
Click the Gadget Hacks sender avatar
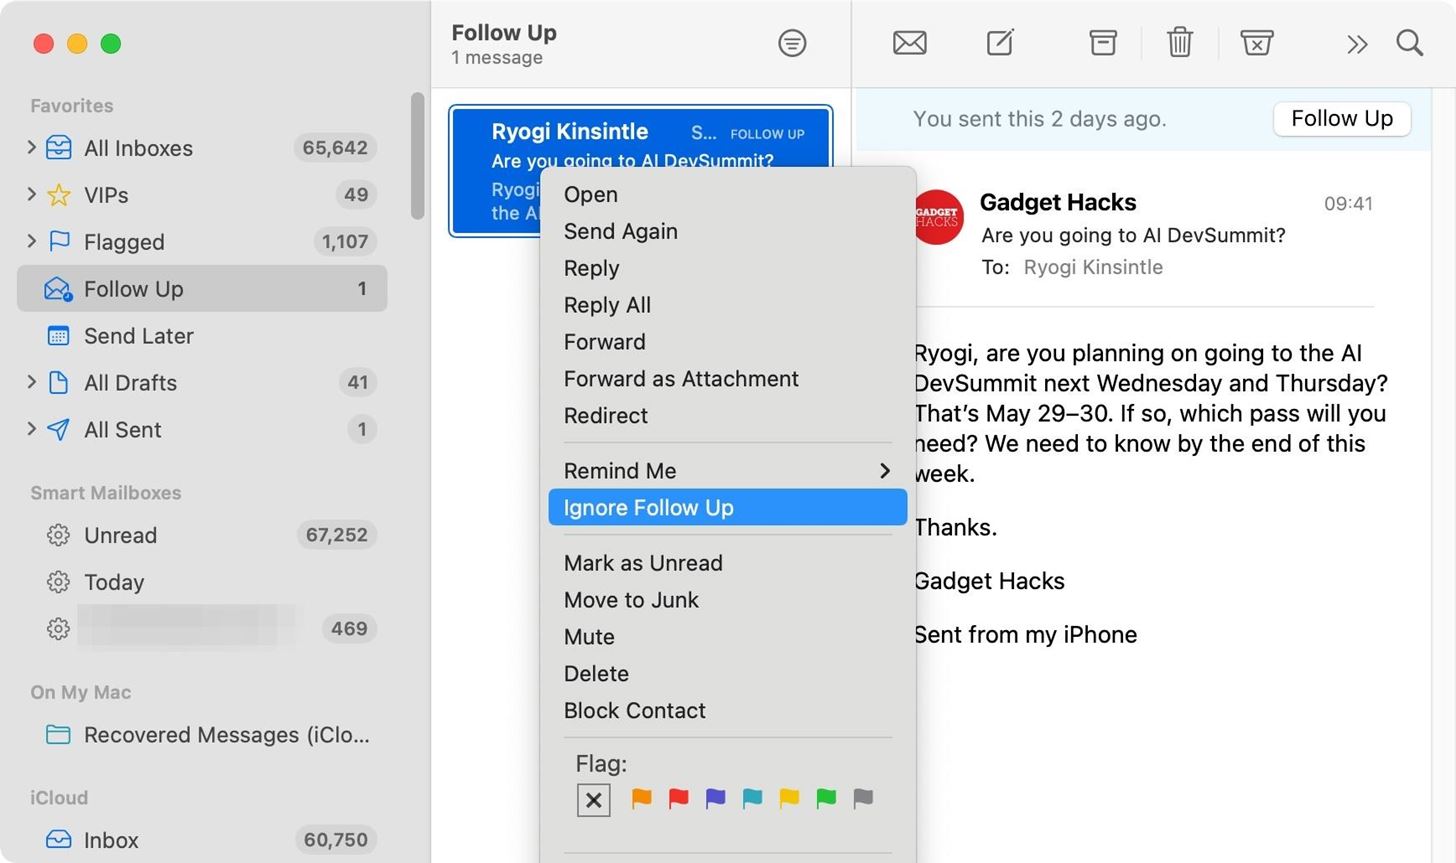click(937, 217)
